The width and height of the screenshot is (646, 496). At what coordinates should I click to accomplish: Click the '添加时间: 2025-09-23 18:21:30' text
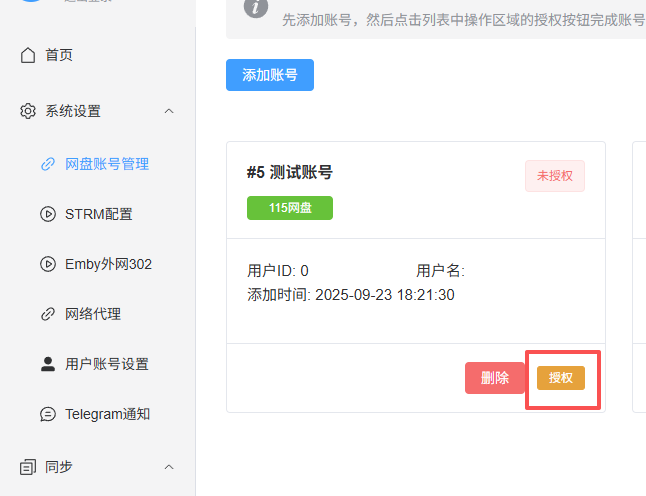click(x=351, y=295)
